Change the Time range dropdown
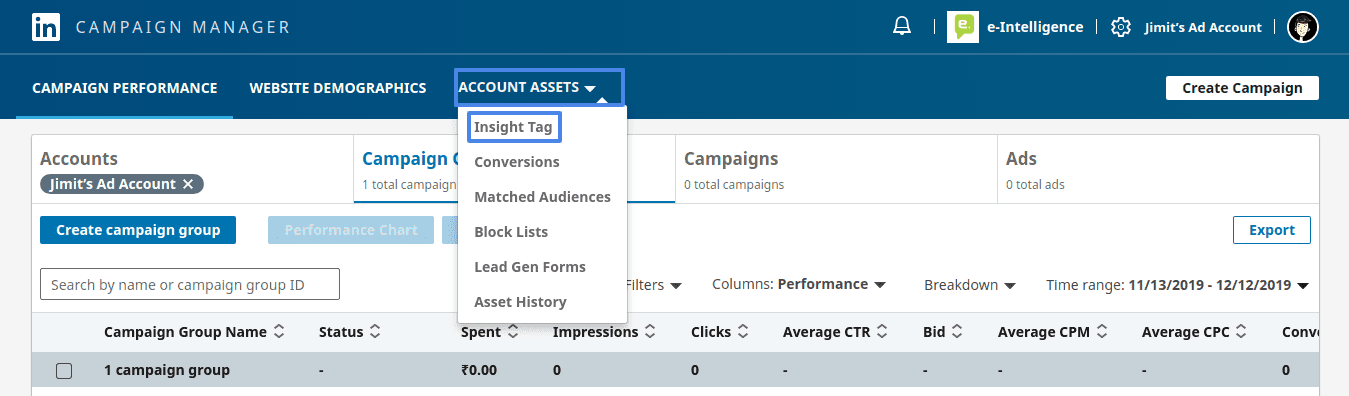Screen dimensions: 1349x396 click(1177, 285)
